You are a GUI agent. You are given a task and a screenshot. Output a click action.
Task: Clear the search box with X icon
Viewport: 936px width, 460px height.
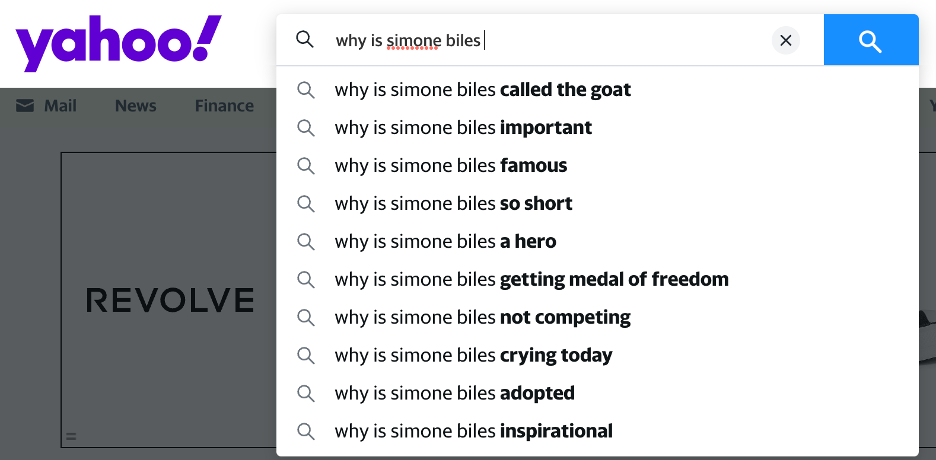point(786,40)
